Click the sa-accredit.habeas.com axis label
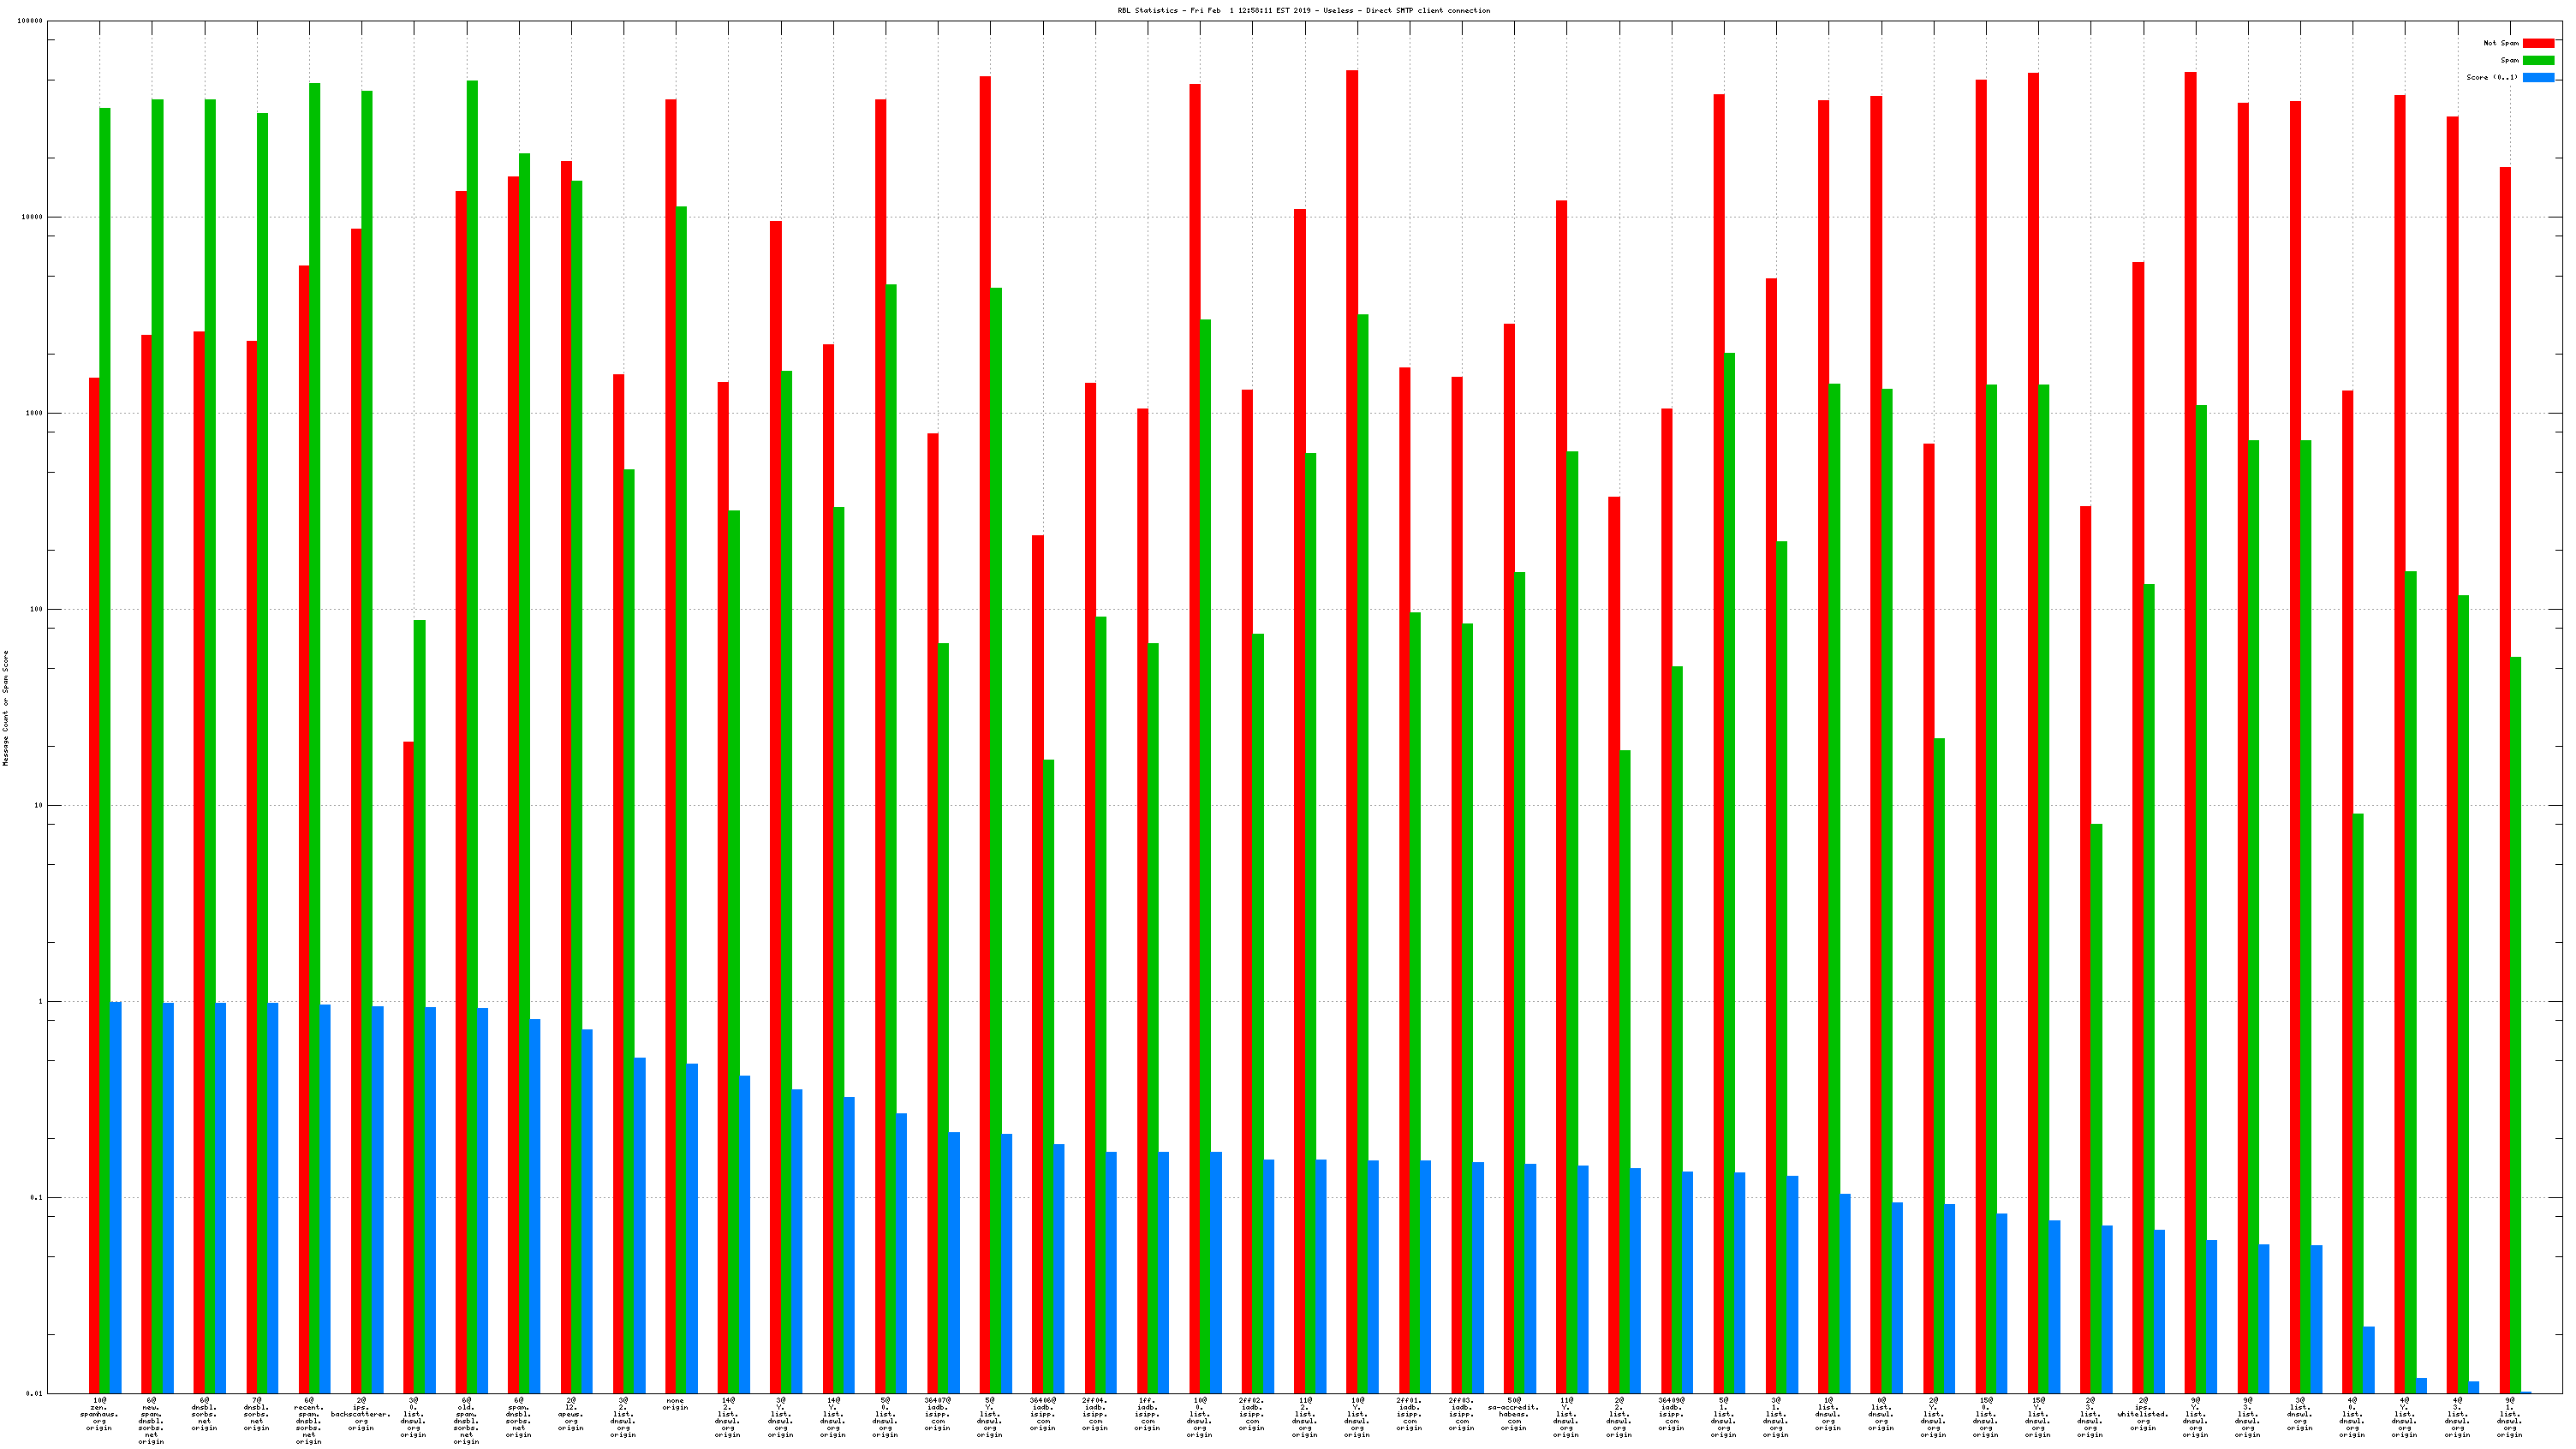This screenshot has height=1449, width=2576. tap(1514, 1414)
